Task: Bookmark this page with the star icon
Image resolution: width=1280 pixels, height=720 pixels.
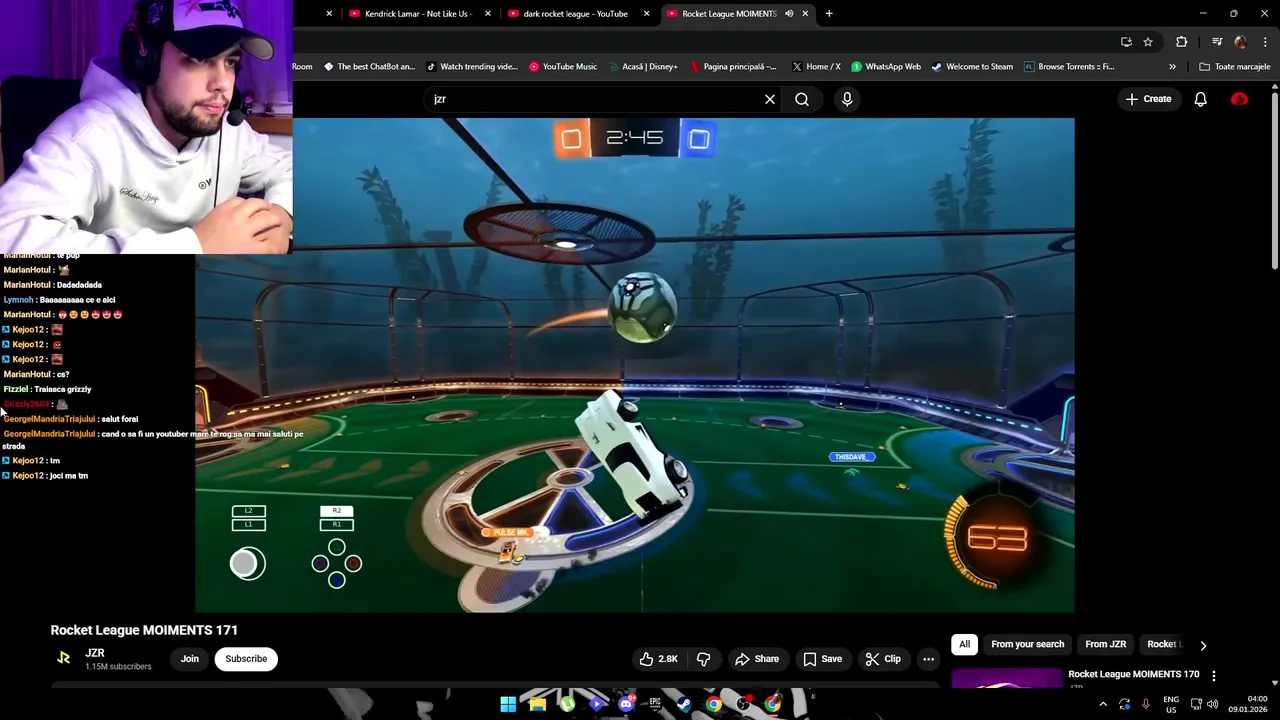Action: click(x=1148, y=42)
